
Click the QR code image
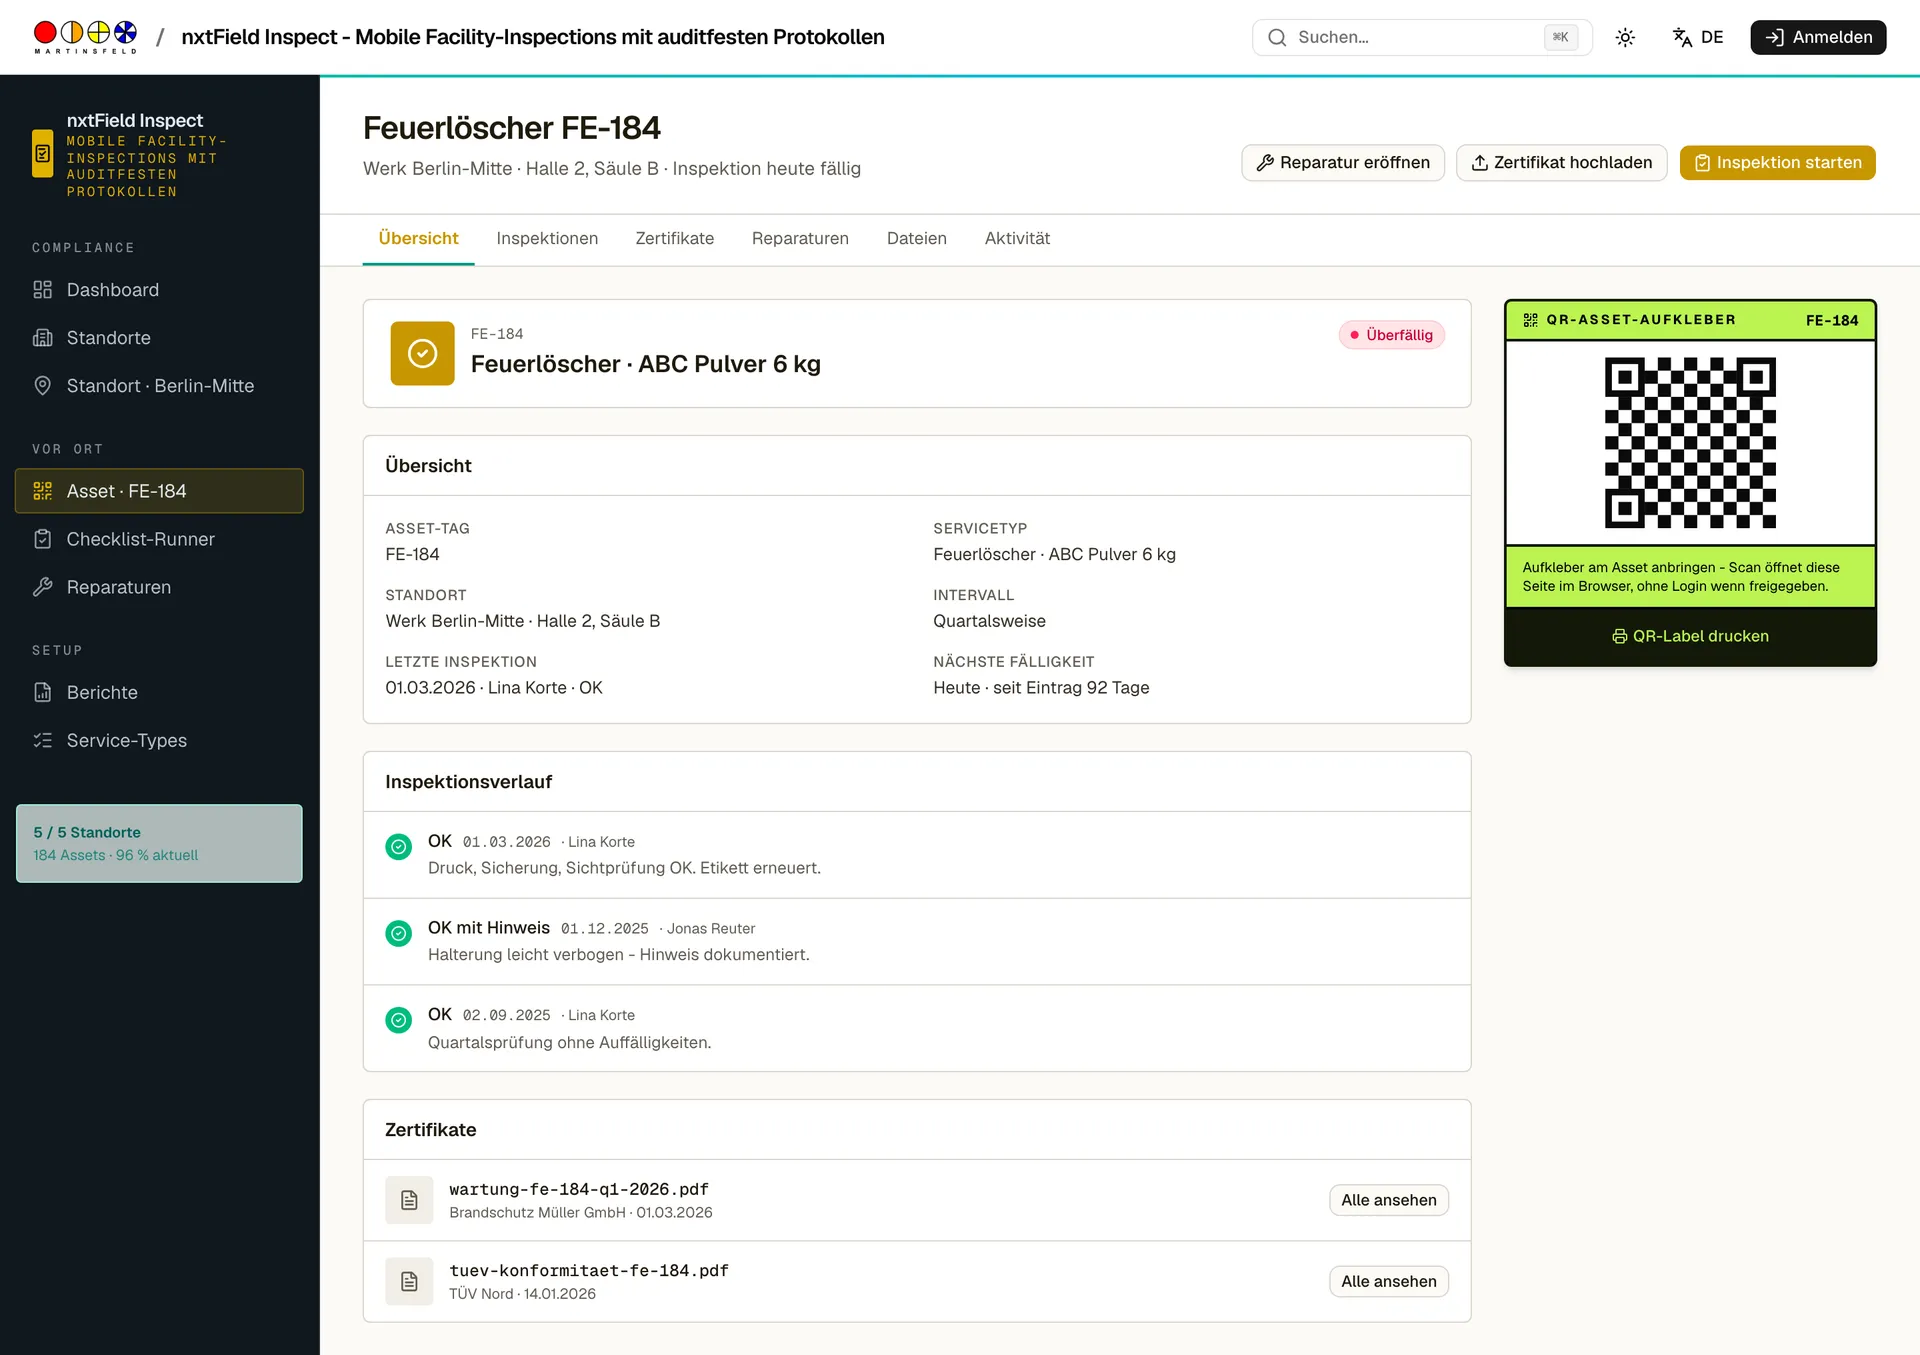coord(1690,442)
